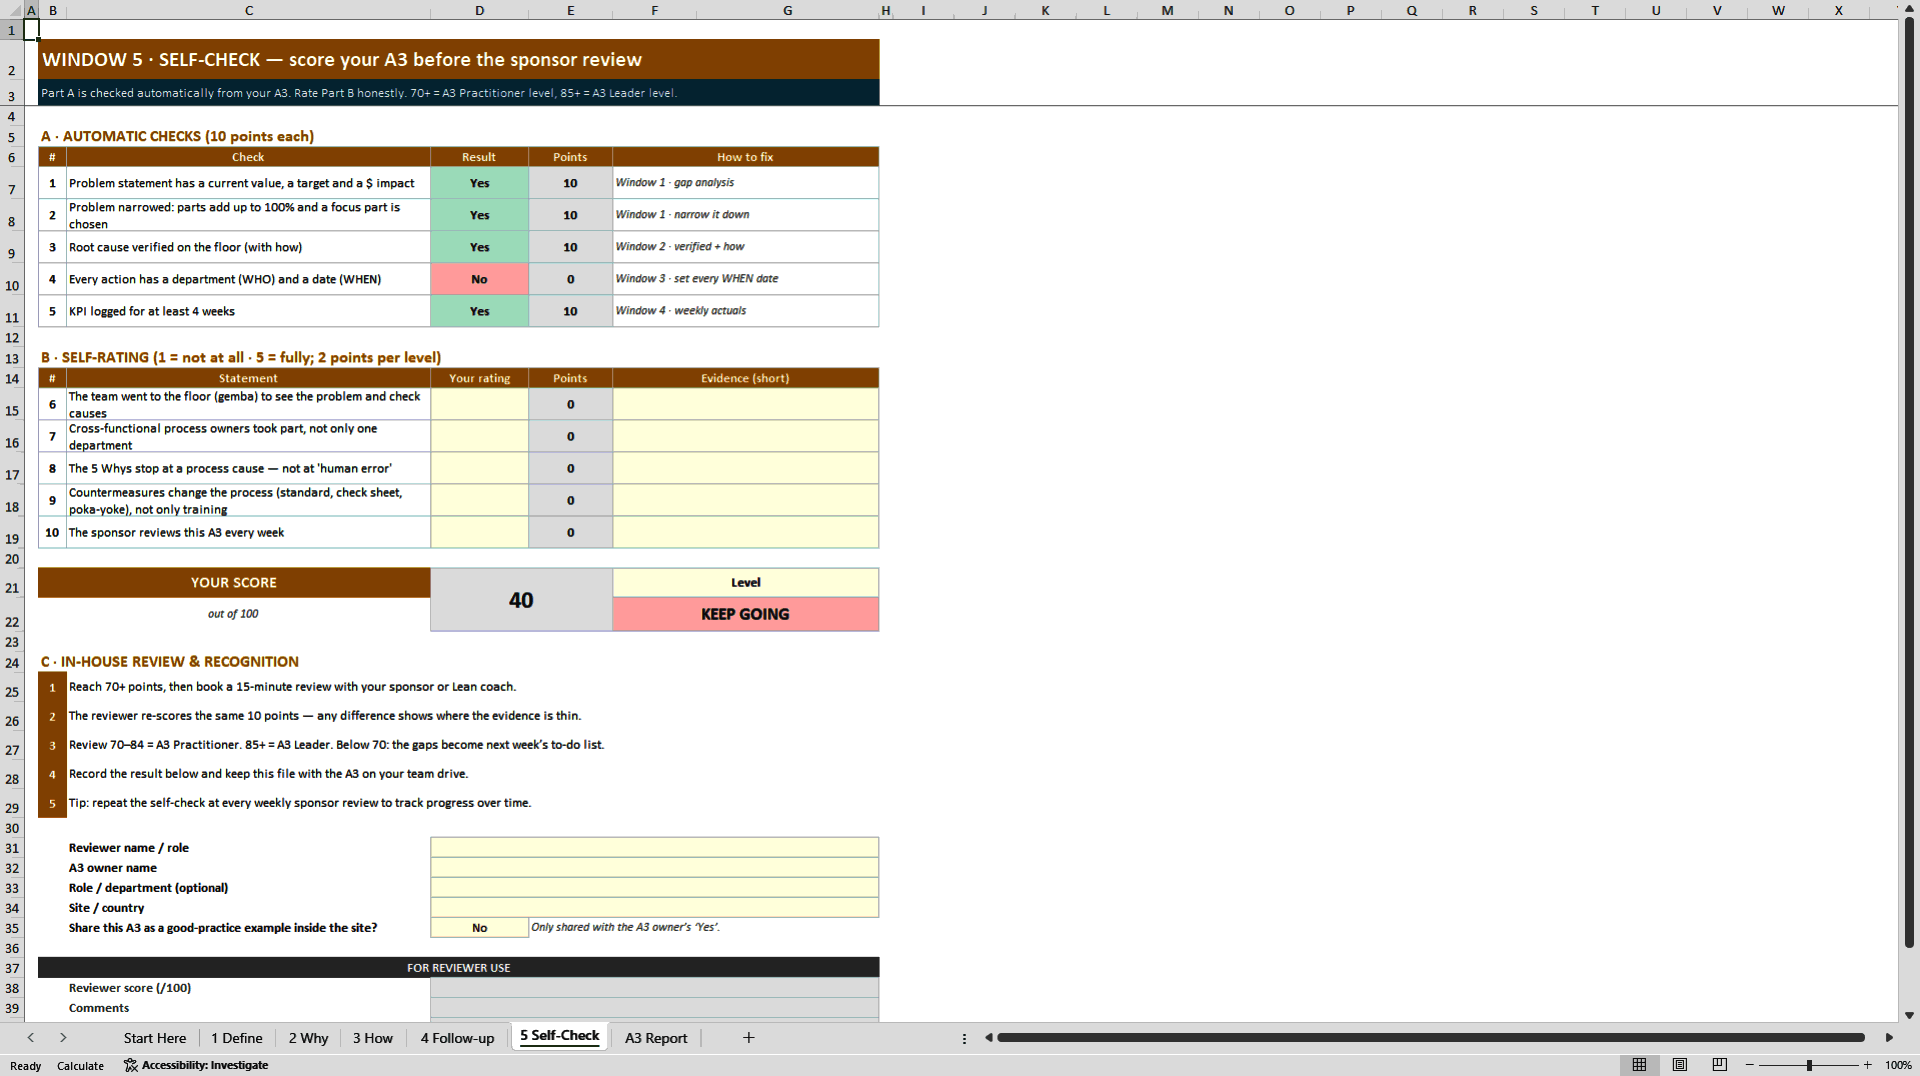Click the Reviewer name / role input field
Image resolution: width=1920 pixels, height=1076 pixels.
pos(654,847)
